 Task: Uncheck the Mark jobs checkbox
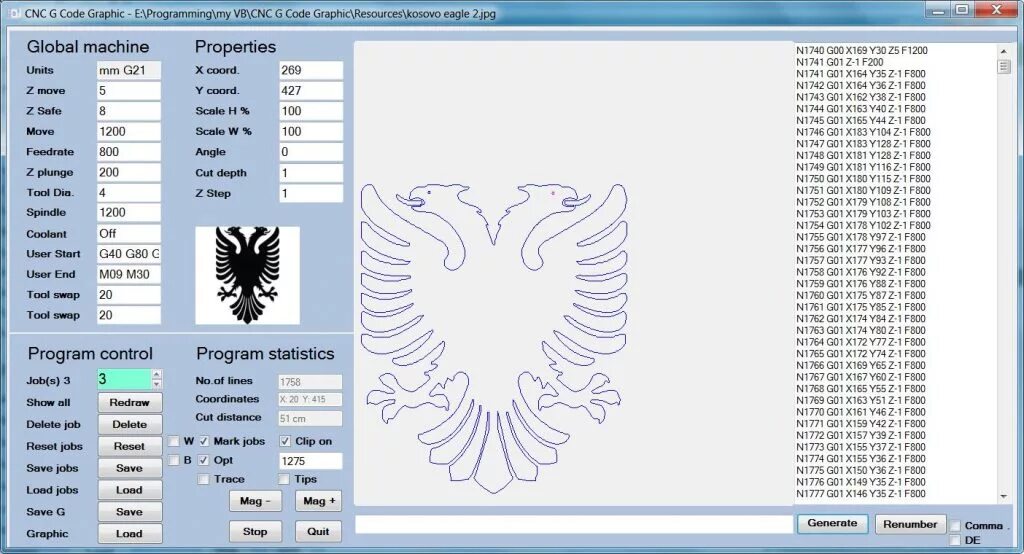click(x=204, y=442)
